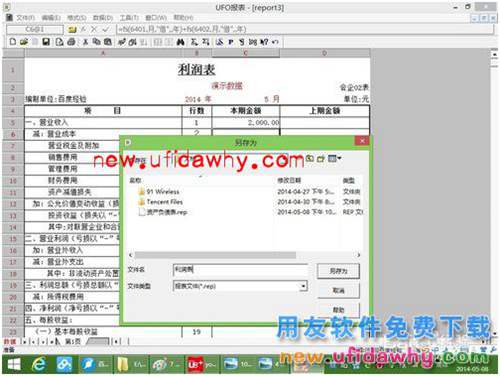The height and width of the screenshot is (376, 500).
Task: Click the P icon in the toolbar
Action: click(x=231, y=42)
